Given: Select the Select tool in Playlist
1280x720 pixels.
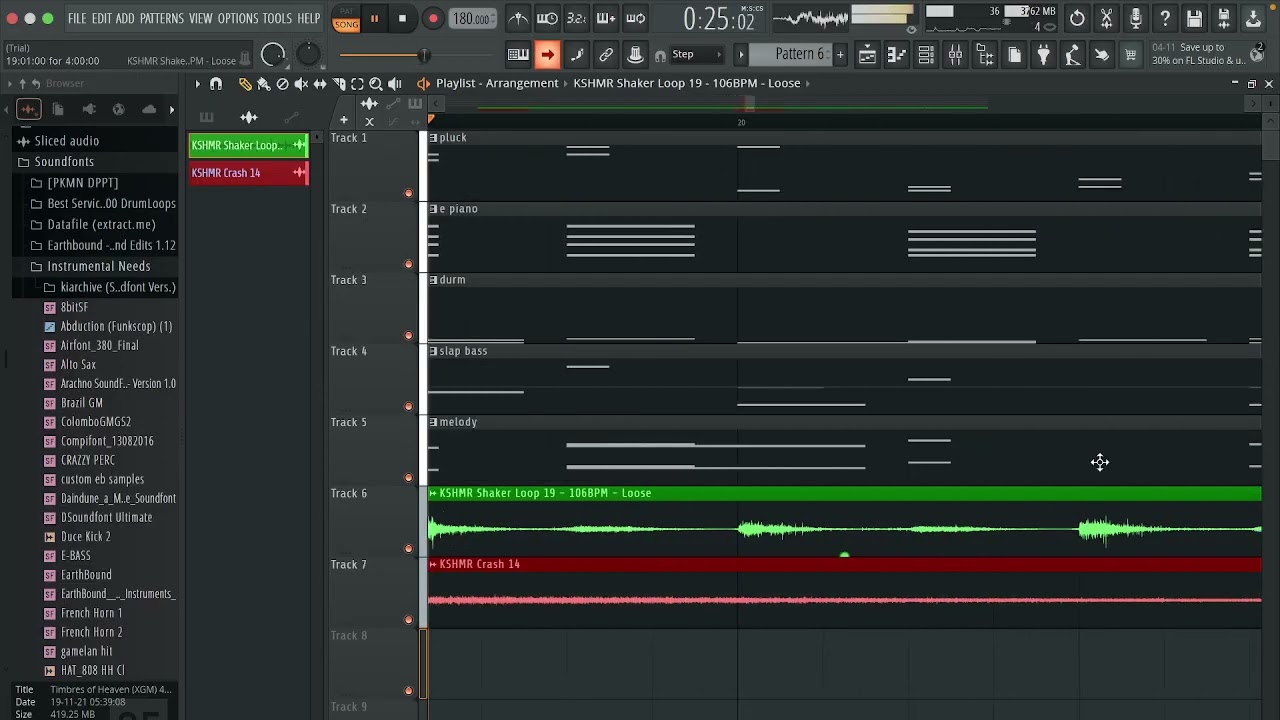Looking at the screenshot, I should click(357, 84).
